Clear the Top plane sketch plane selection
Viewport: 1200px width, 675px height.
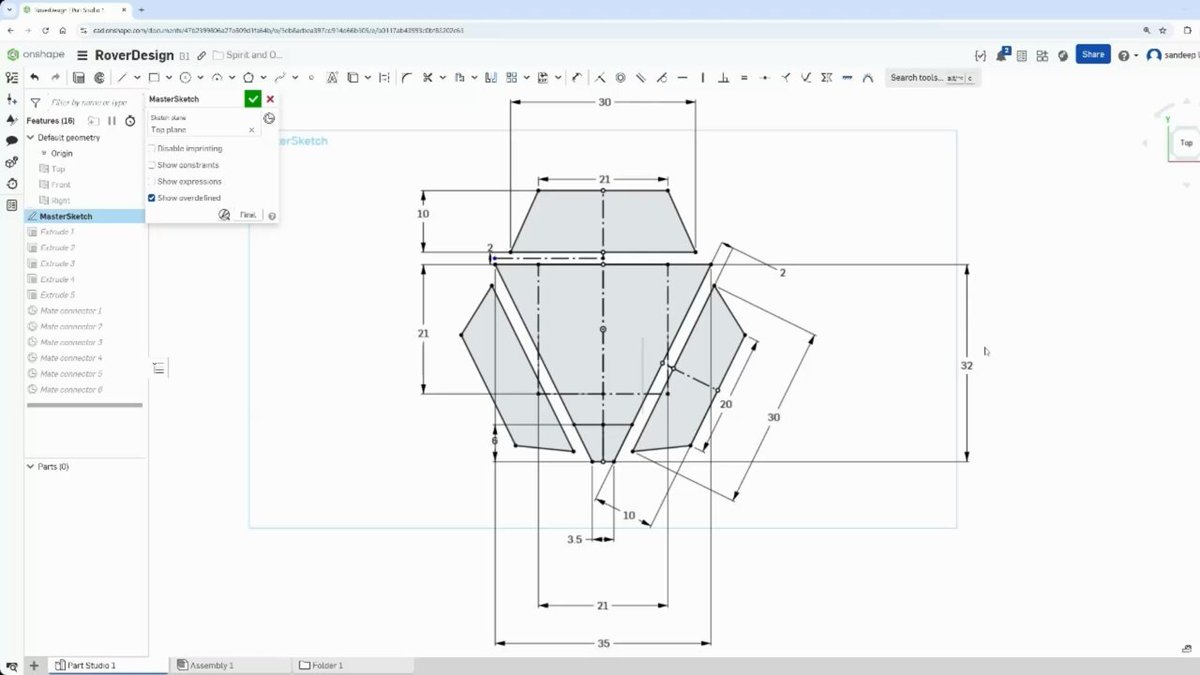(251, 130)
